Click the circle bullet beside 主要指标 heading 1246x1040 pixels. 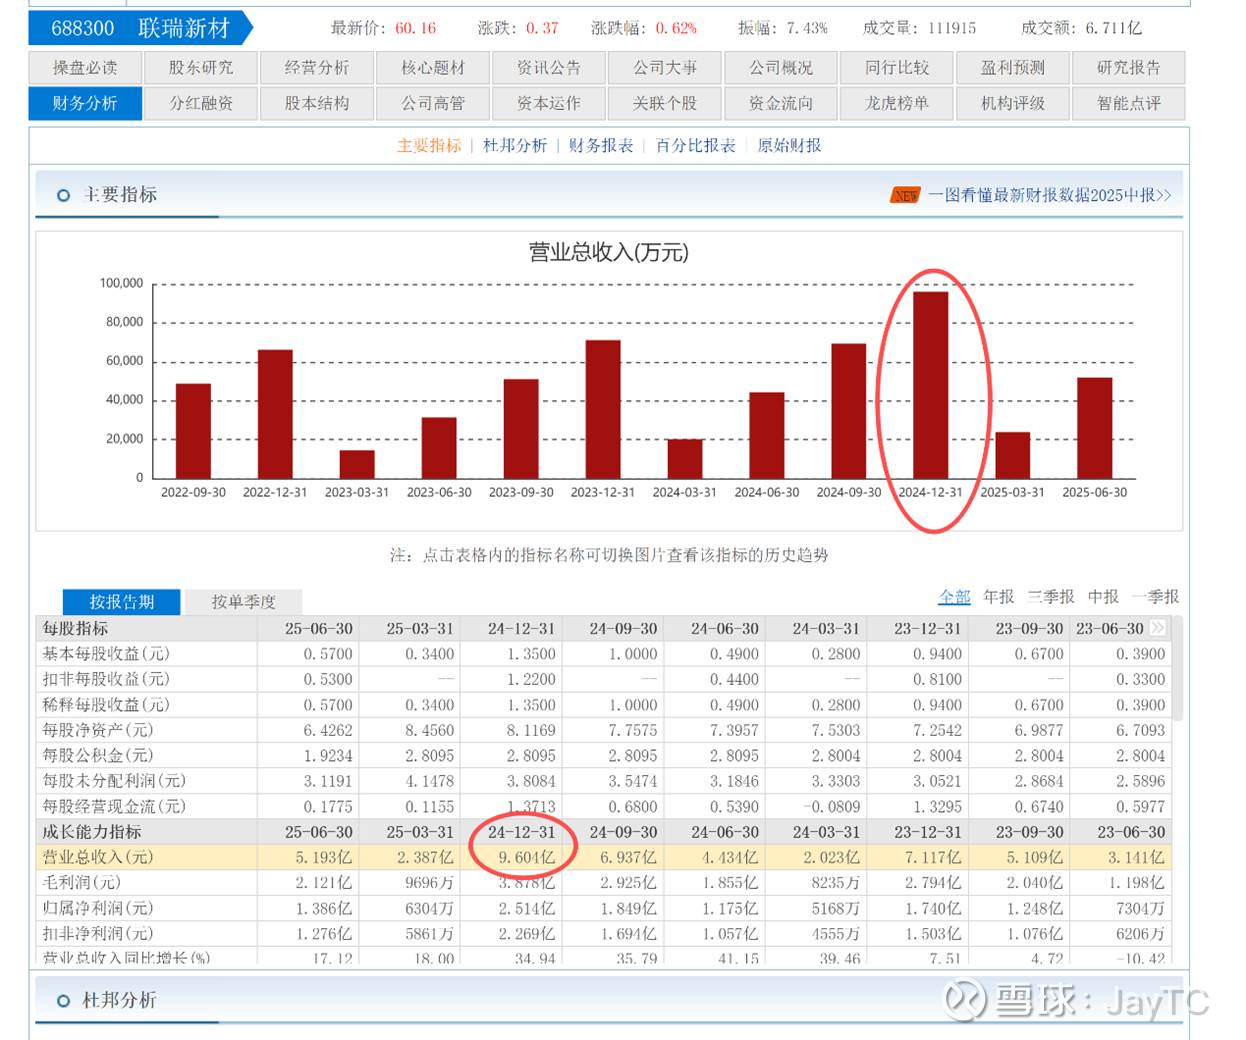[63, 196]
